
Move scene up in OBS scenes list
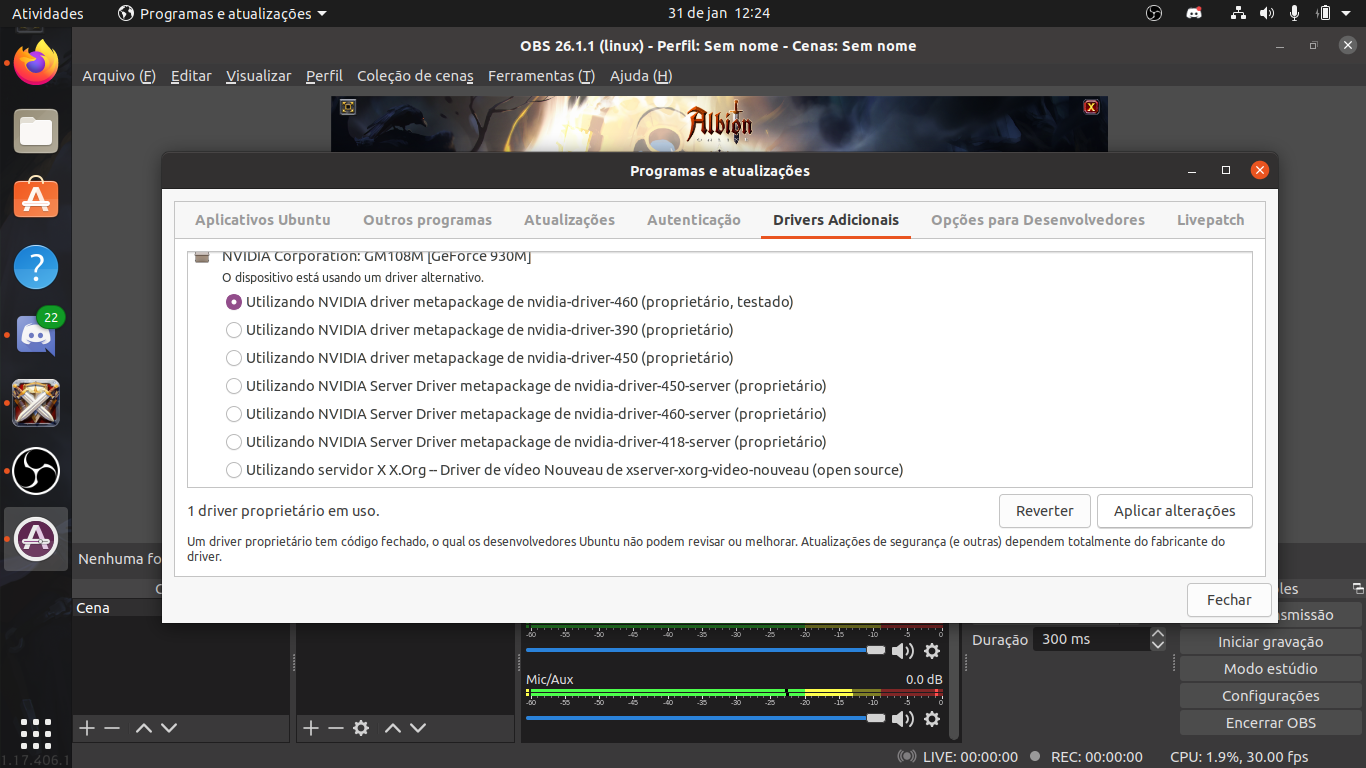144,728
